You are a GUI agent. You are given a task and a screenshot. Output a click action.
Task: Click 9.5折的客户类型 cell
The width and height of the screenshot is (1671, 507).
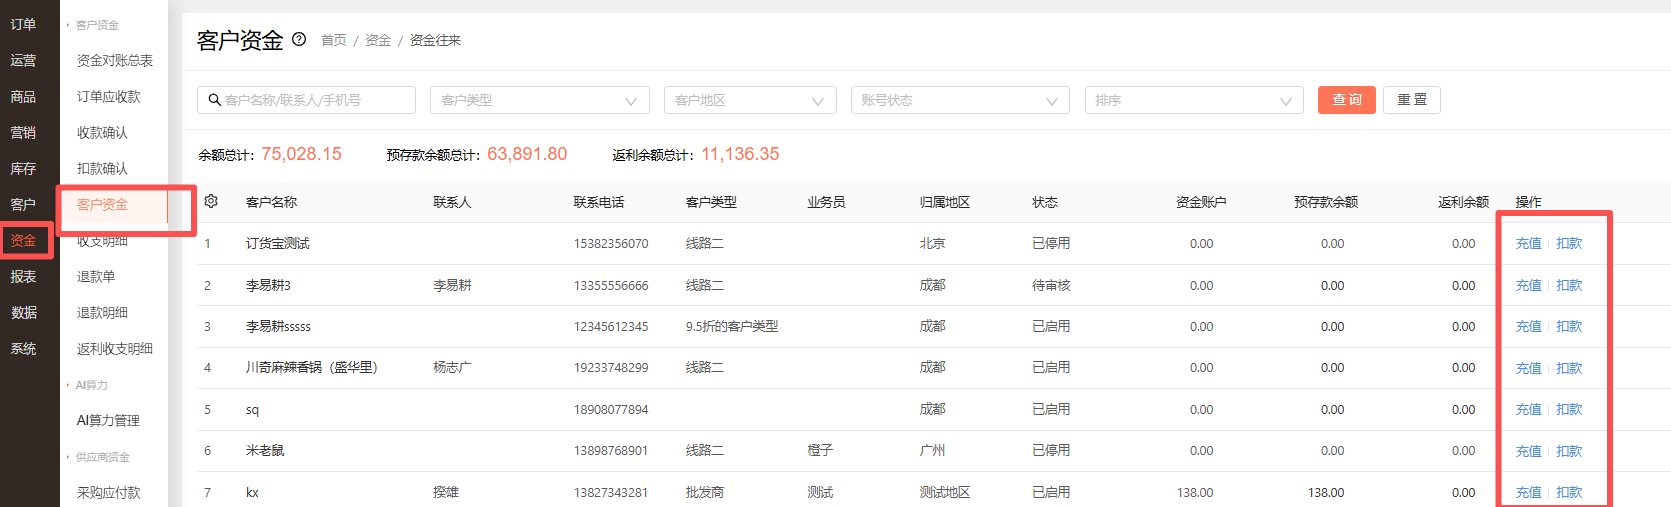click(x=732, y=327)
